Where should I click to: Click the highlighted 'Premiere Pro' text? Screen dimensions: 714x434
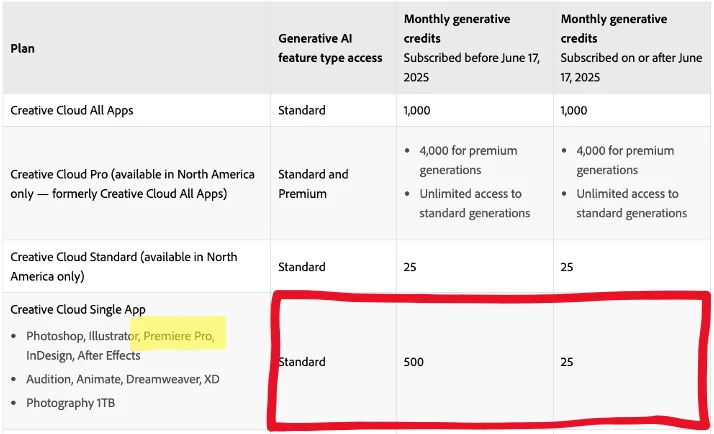(178, 336)
